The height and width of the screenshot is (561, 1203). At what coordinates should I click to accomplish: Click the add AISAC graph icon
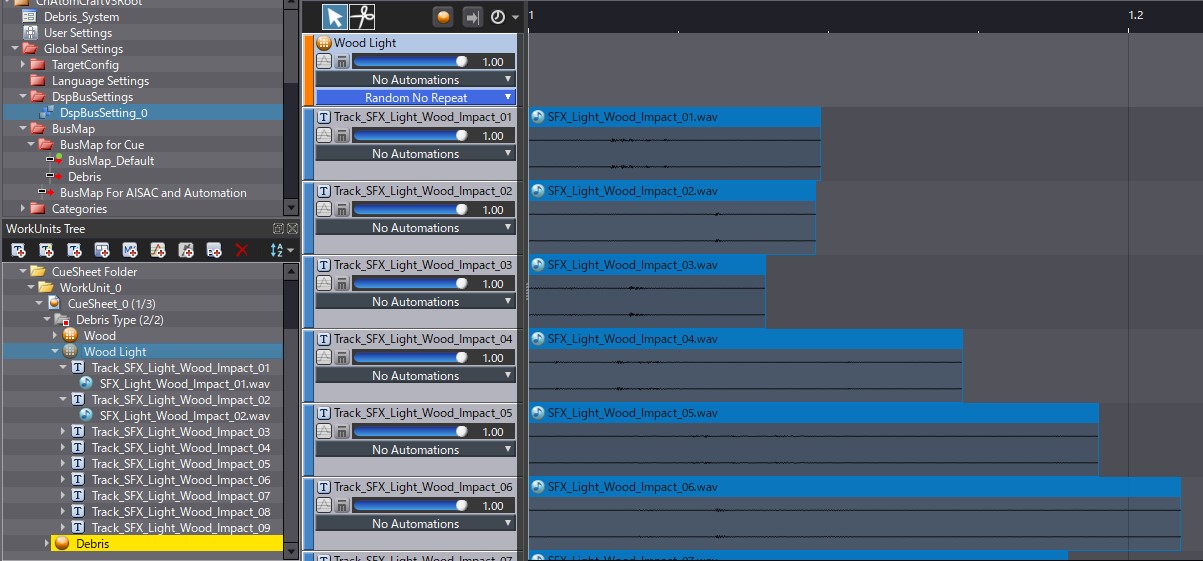tap(186, 250)
